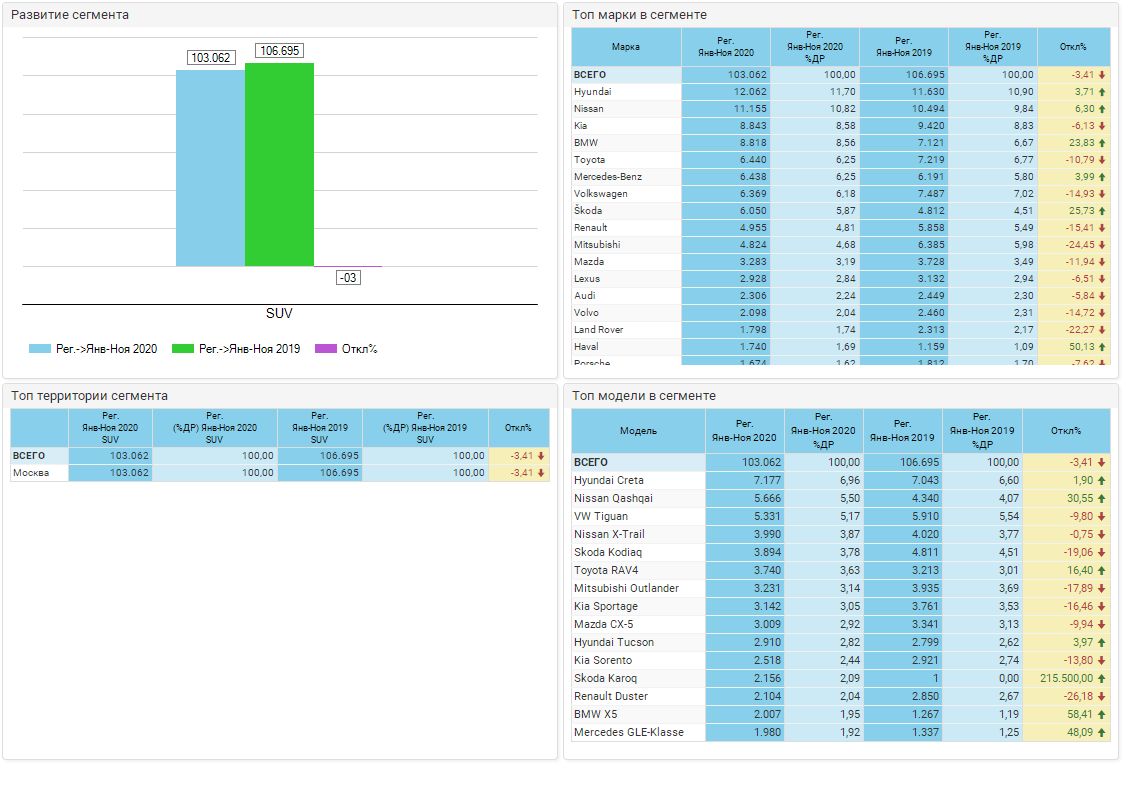Sort by the Модель column header
Viewport: 1122px width, 793px height.
point(638,430)
